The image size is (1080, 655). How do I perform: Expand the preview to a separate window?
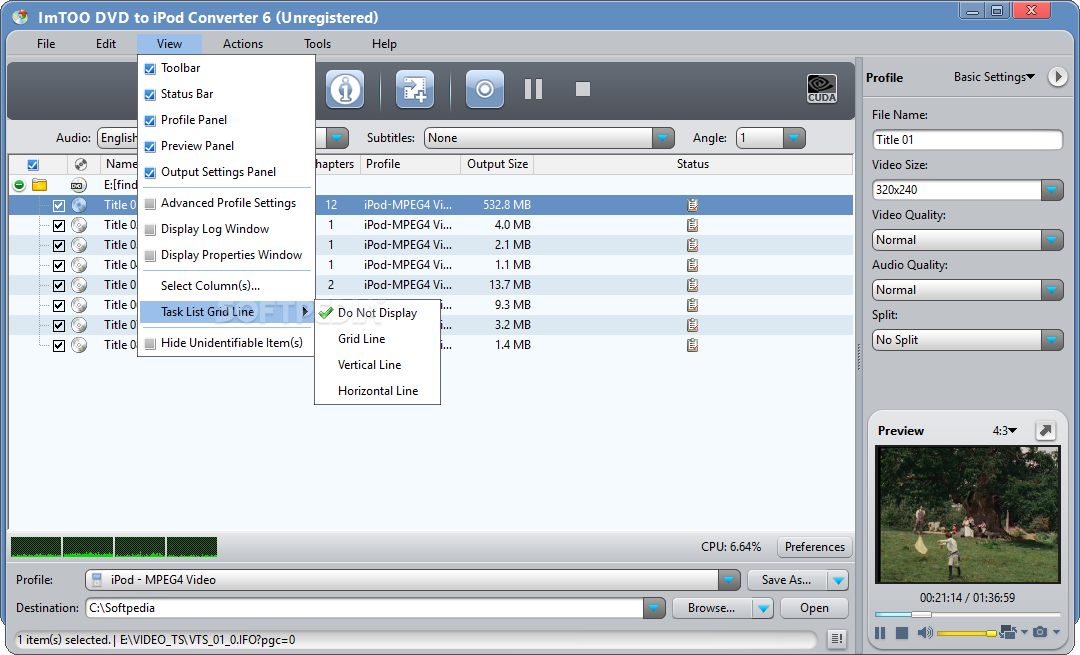[x=1045, y=430]
